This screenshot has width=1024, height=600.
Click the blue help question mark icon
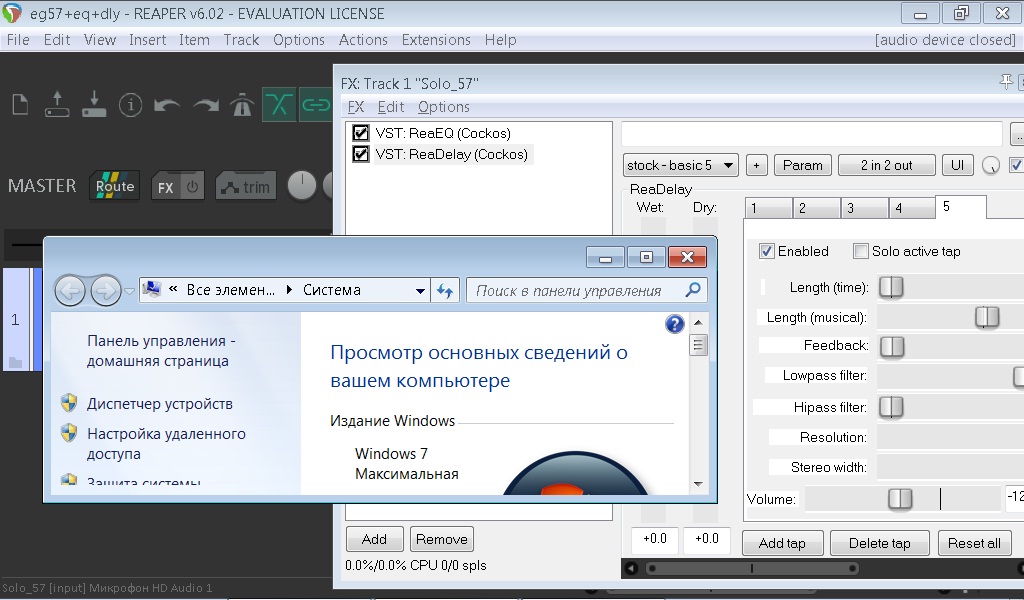coord(675,324)
